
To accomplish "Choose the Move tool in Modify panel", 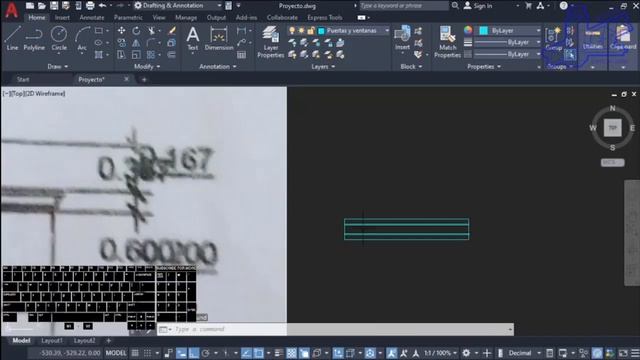I will (x=122, y=31).
